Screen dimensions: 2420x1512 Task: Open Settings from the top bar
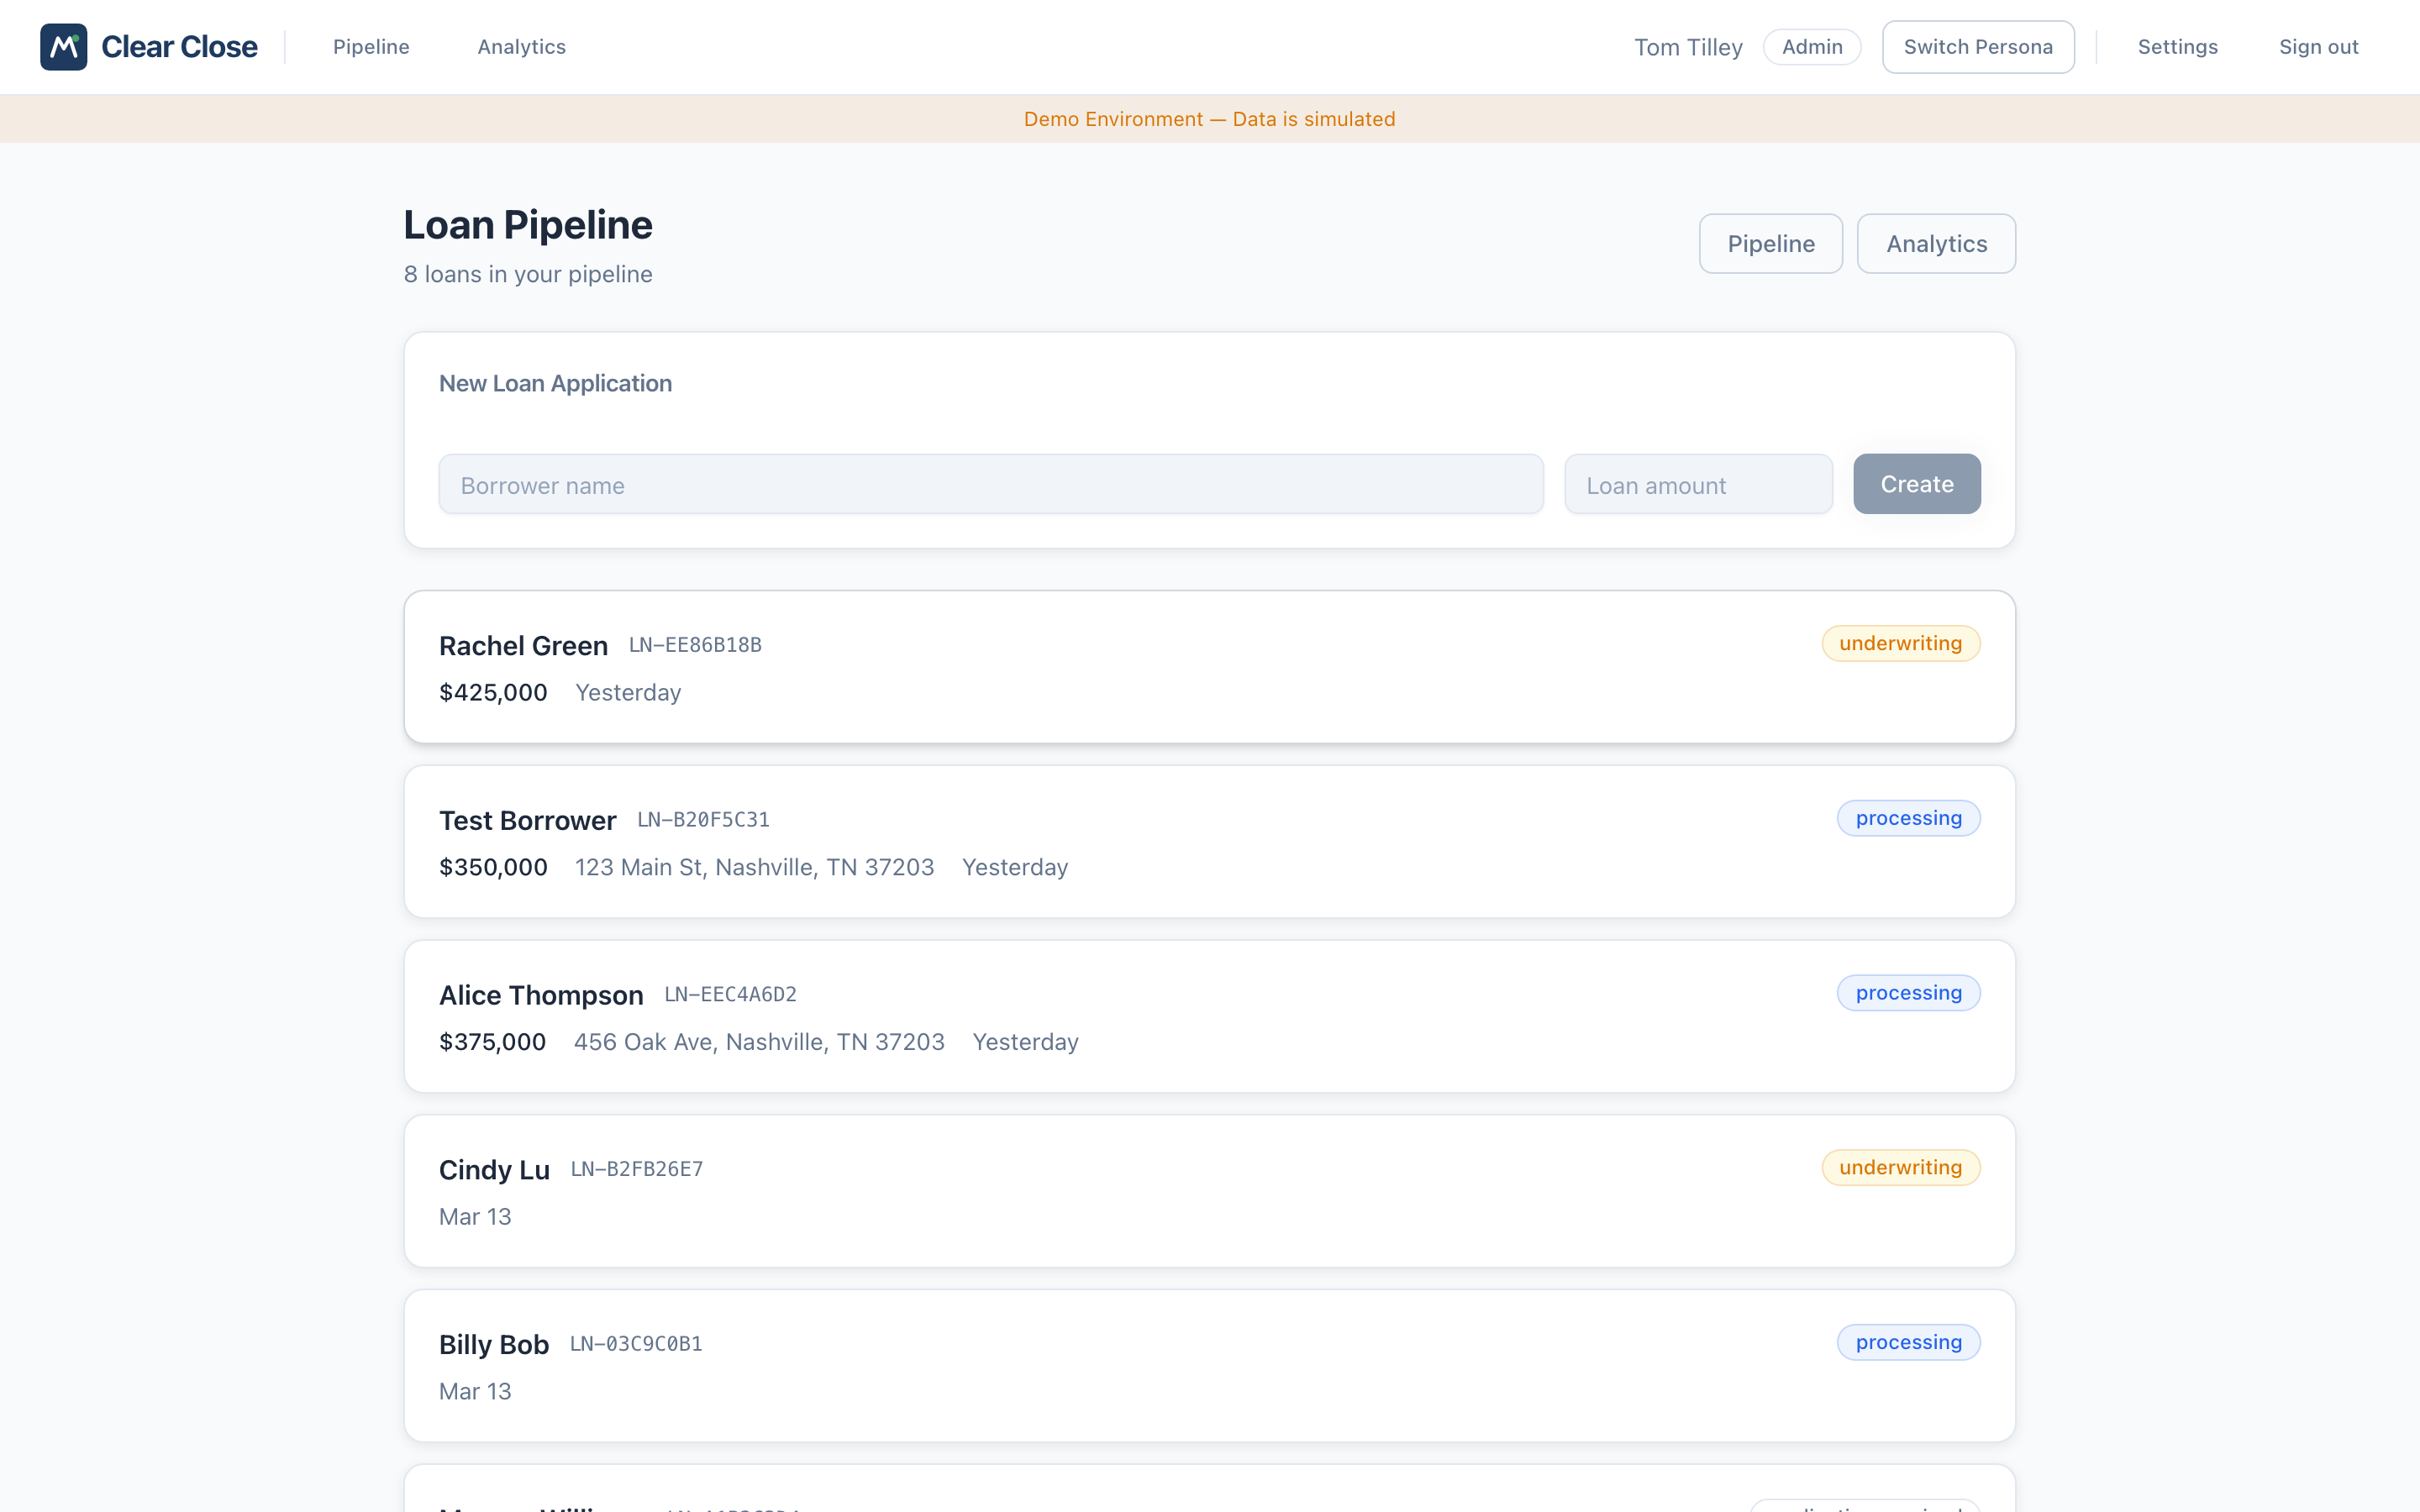pos(2178,46)
